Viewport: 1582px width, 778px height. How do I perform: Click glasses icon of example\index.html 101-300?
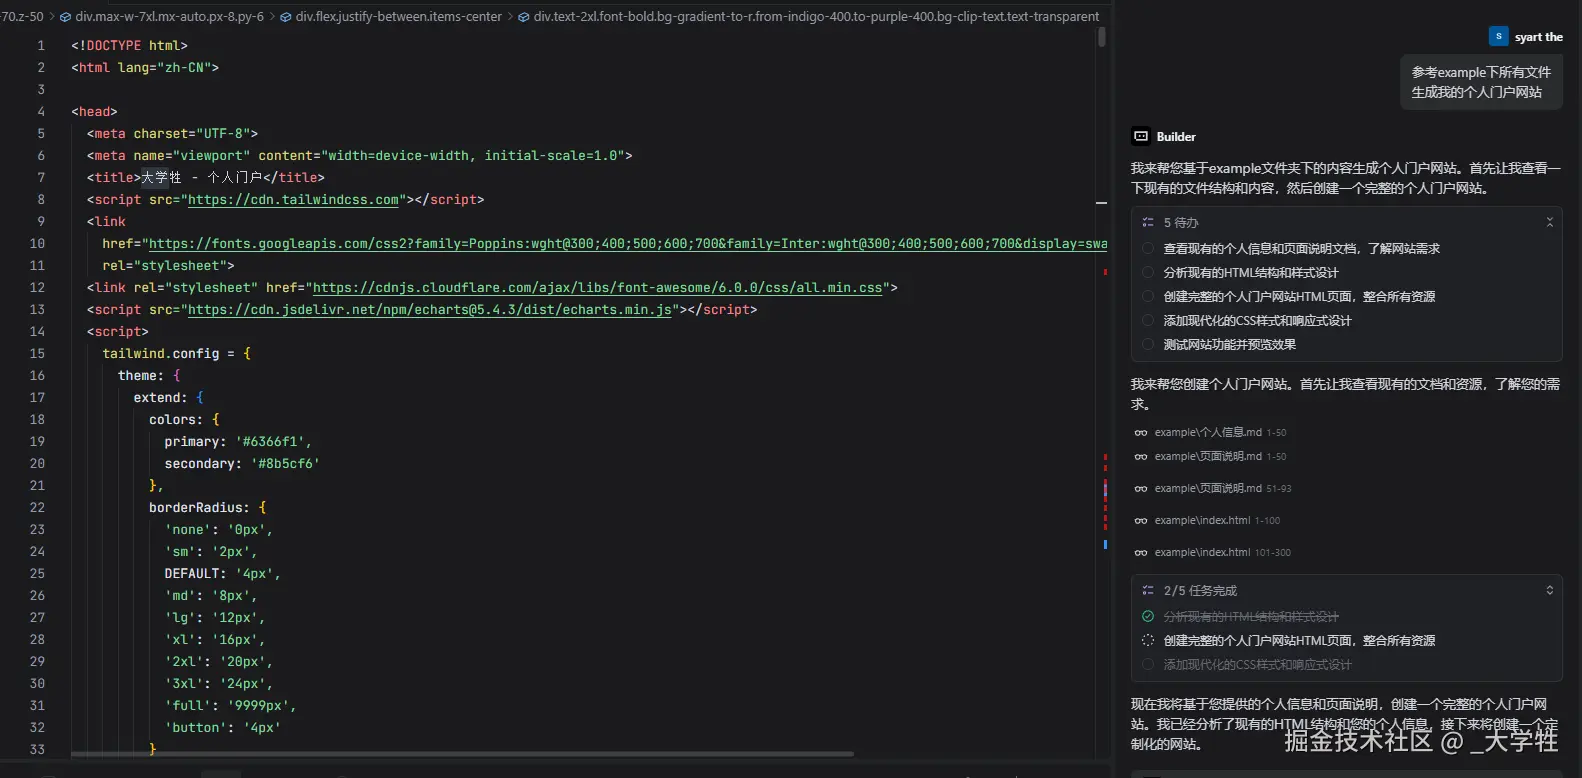pyautogui.click(x=1141, y=553)
